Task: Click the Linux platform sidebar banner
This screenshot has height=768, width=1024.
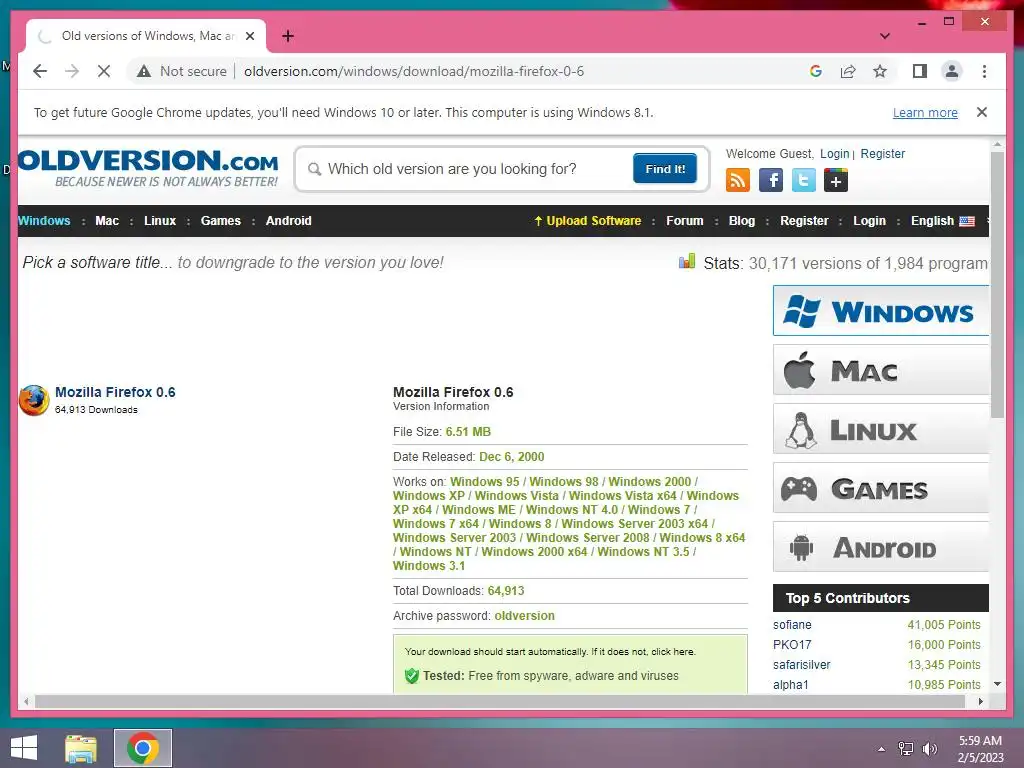Action: [x=881, y=429]
